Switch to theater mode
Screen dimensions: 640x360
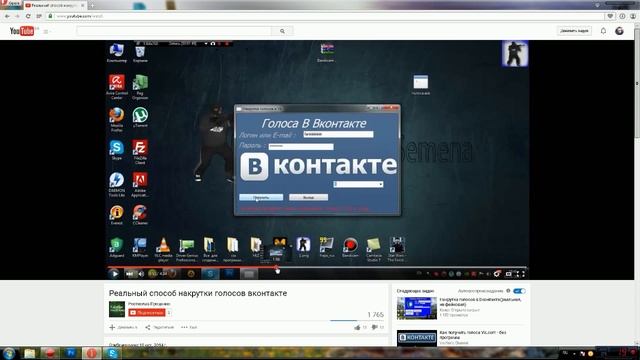click(x=509, y=274)
